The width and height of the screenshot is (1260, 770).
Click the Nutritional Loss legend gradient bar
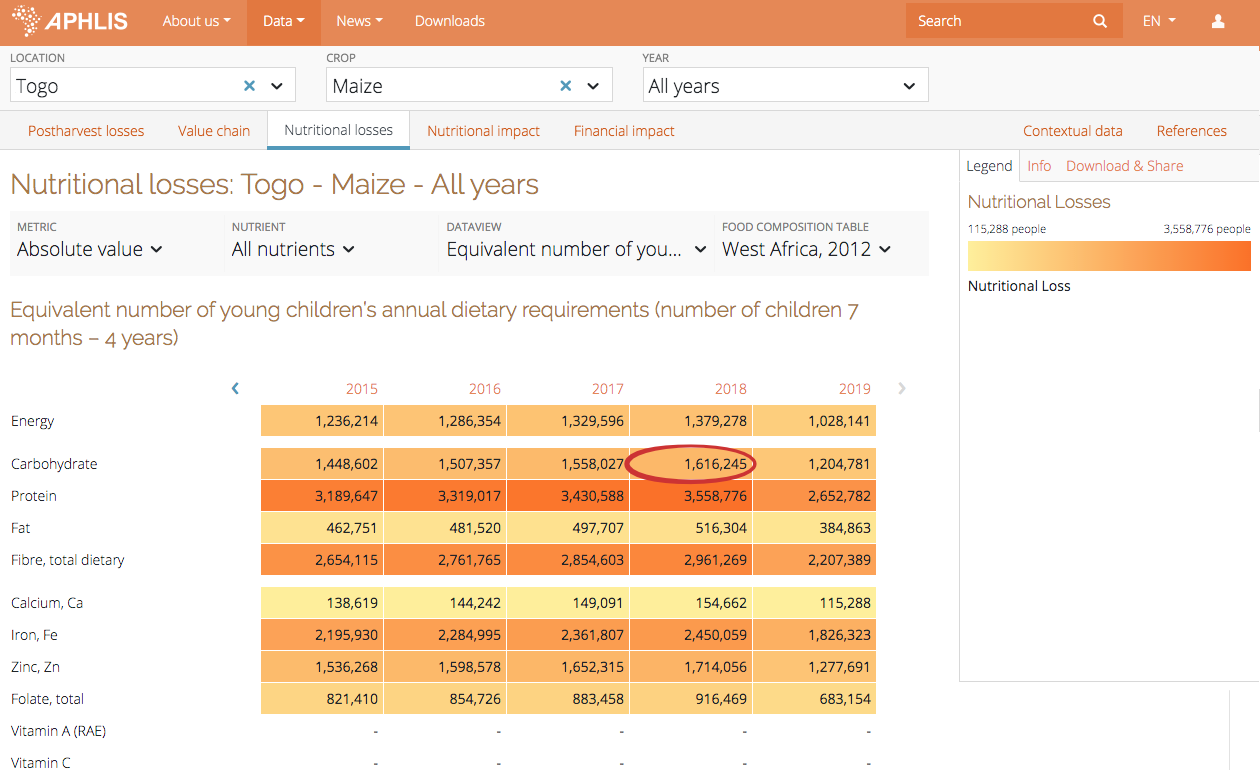click(1109, 256)
